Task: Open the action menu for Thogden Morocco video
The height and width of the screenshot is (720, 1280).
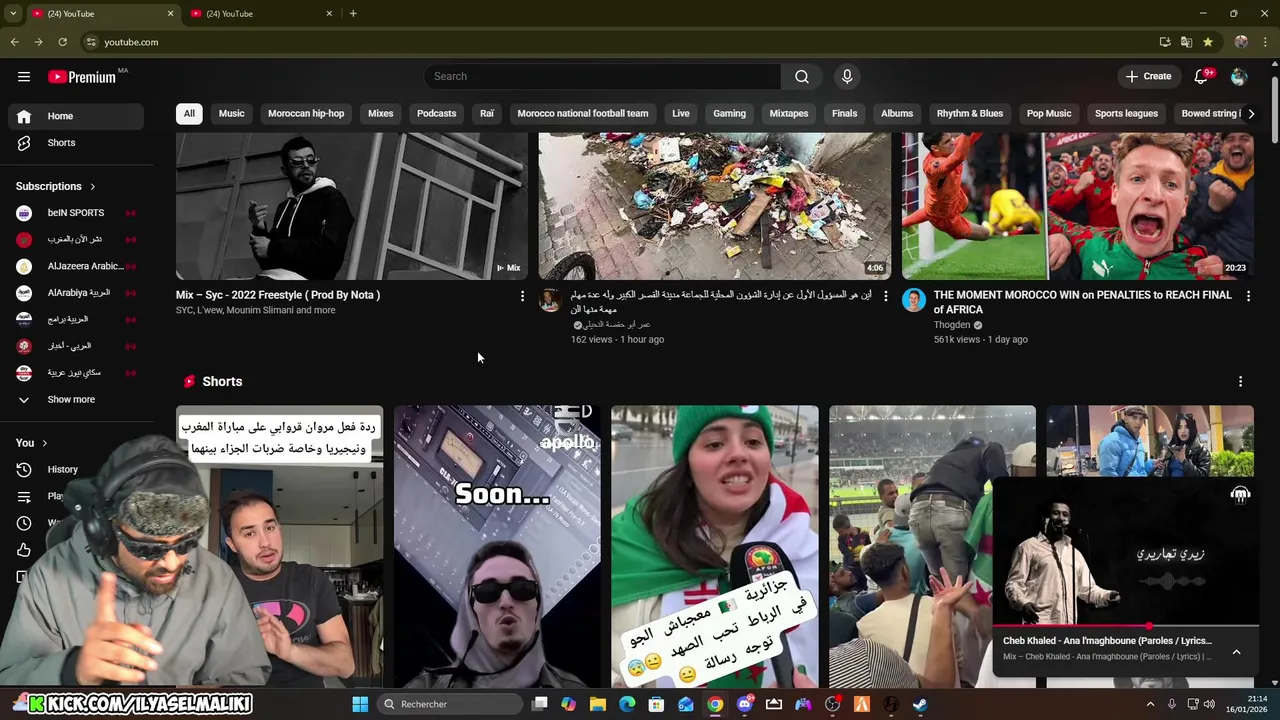Action: [x=1248, y=296]
